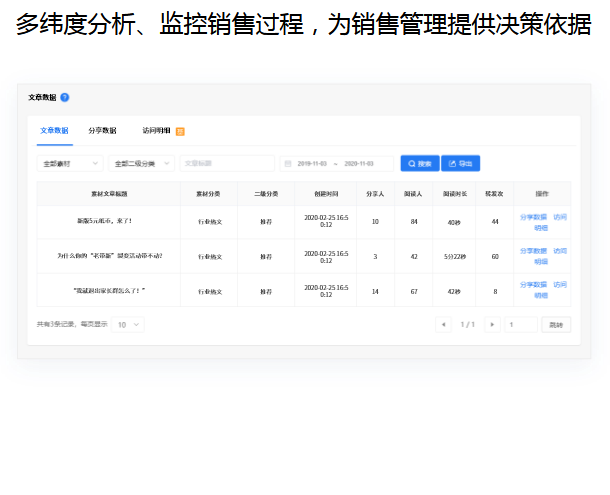Screen dimensions: 610x495
Task: Open the 全部二级分类 dropdown
Action: tap(141, 163)
